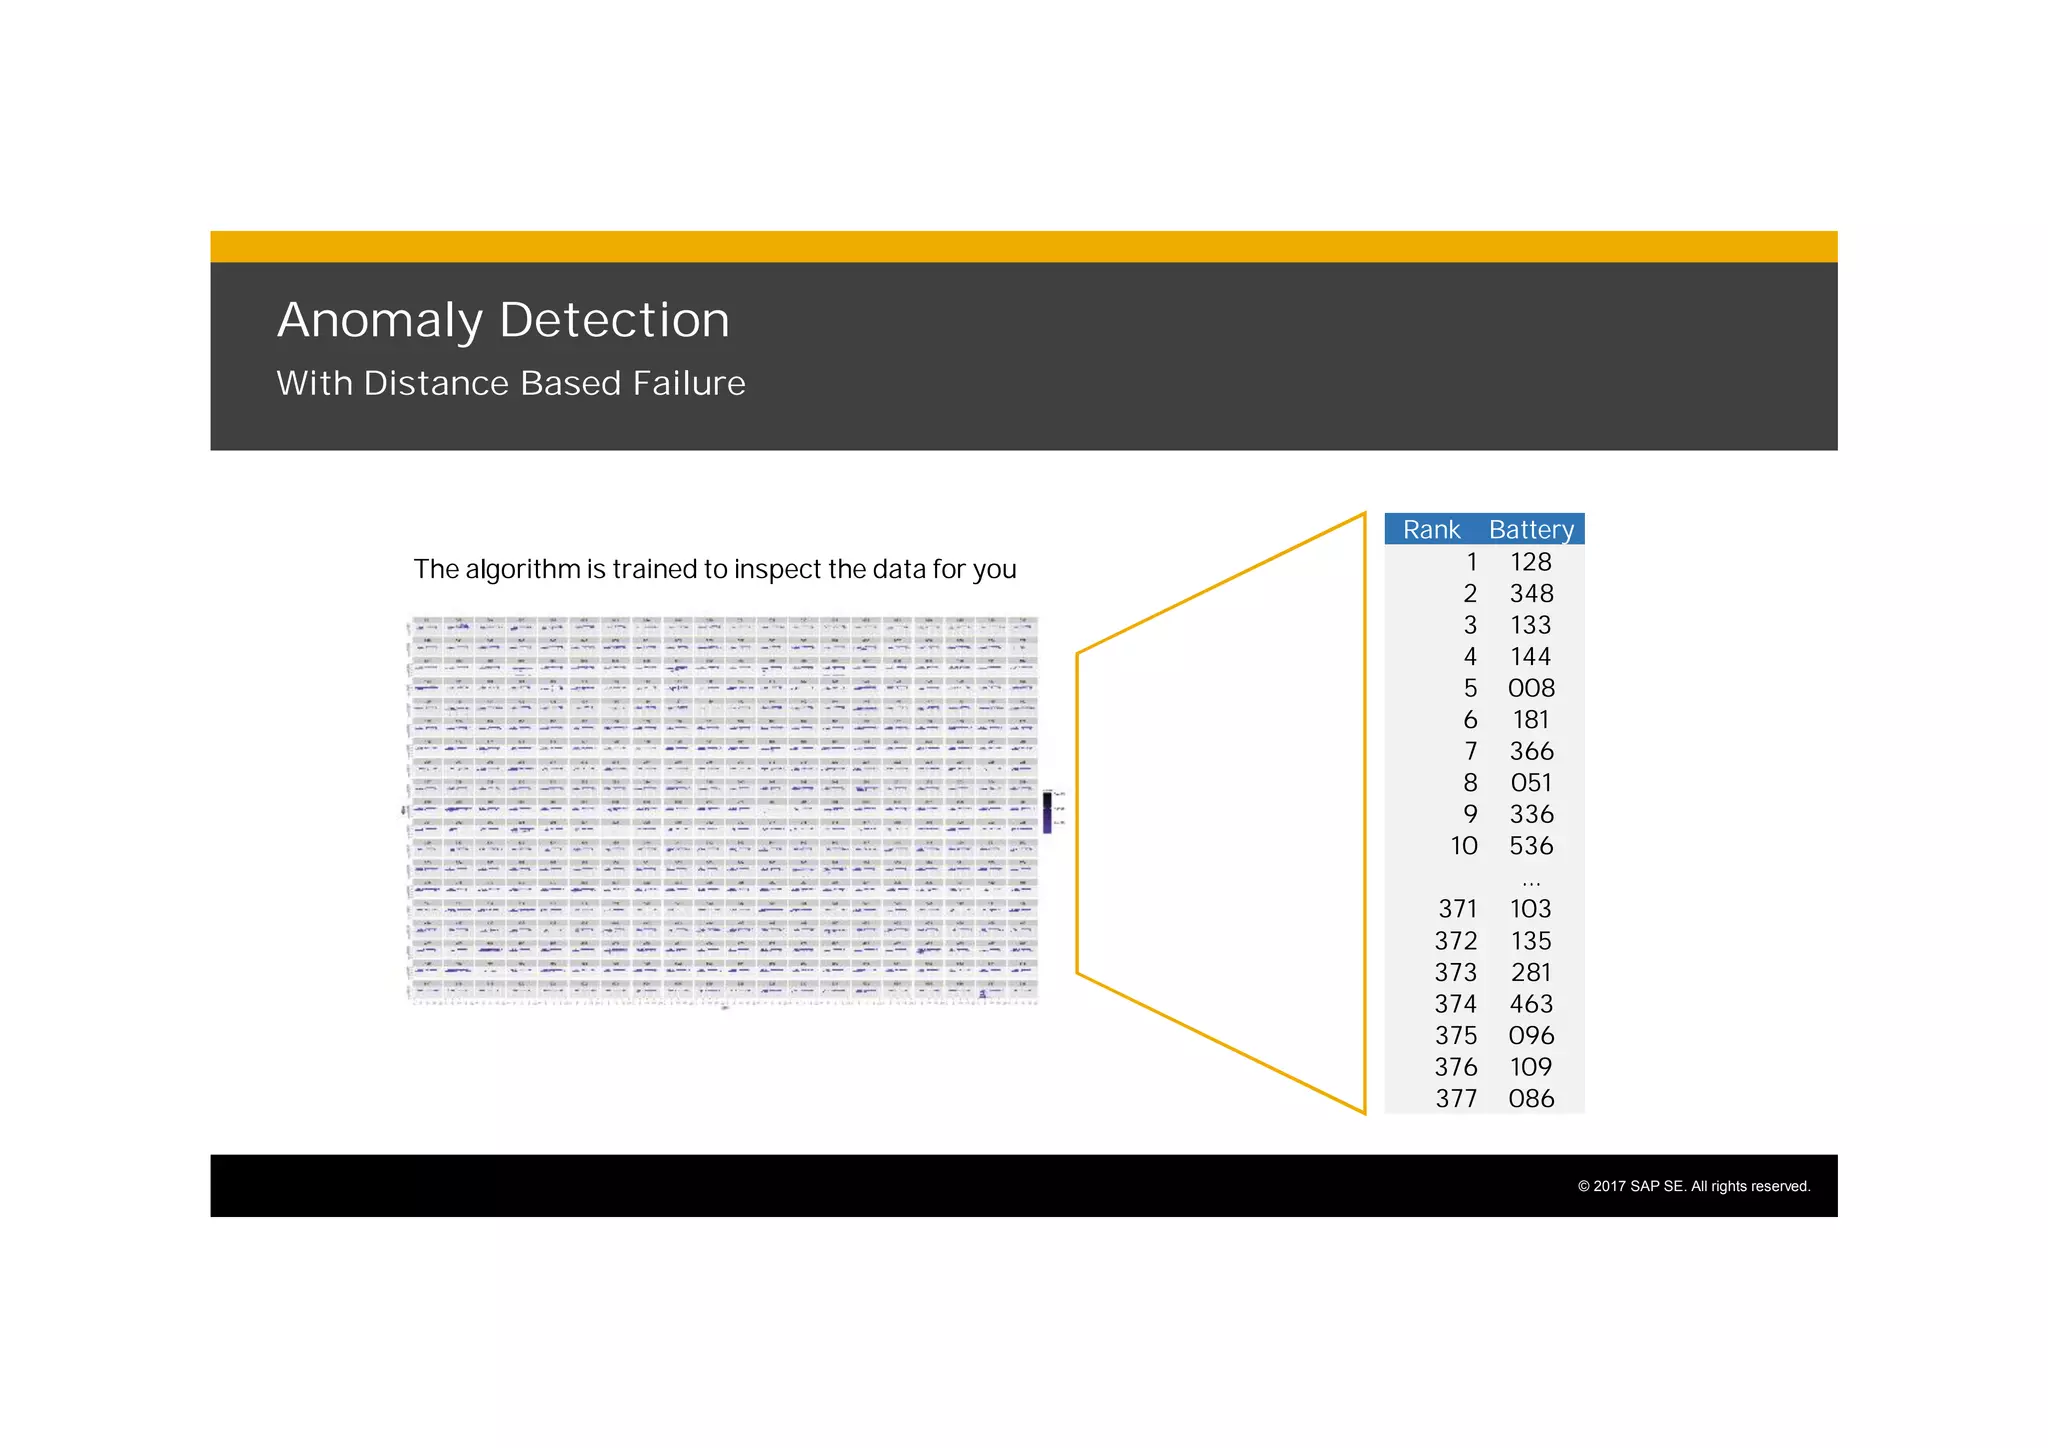Click the ellipsis row in table

(x=1530, y=879)
